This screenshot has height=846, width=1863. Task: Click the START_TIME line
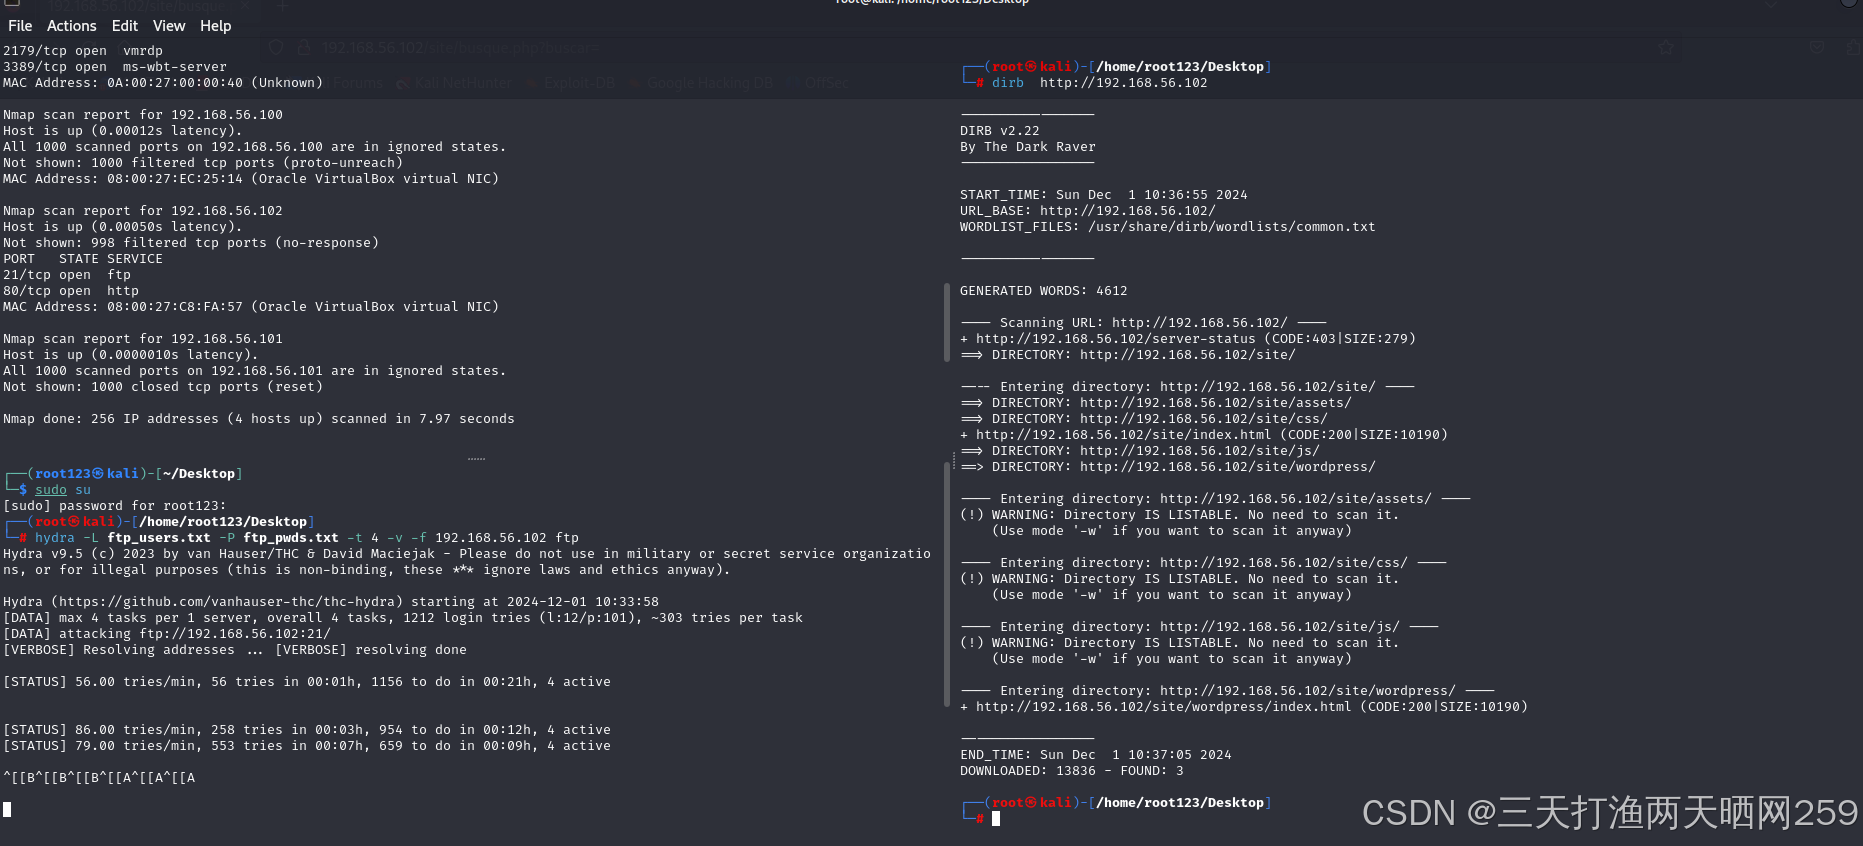point(1104,195)
